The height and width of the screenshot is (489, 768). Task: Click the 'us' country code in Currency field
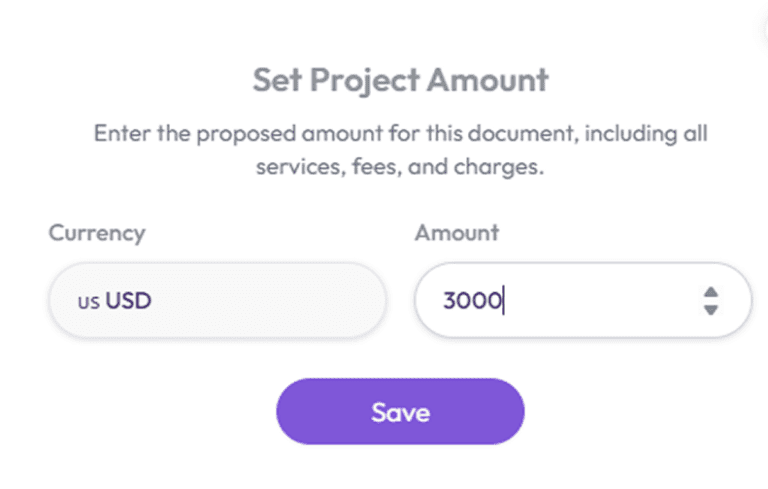pyautogui.click(x=89, y=302)
